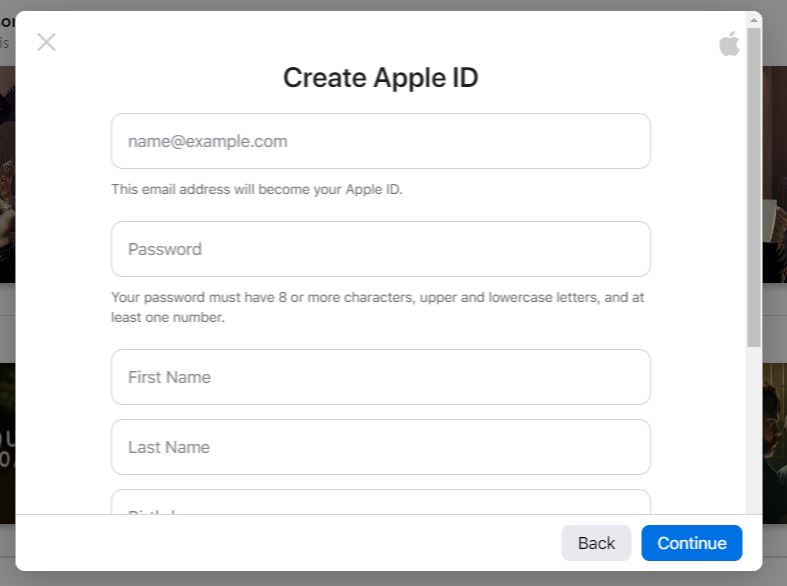Click the scrollbar track below the thumb
The width and height of the screenshot is (787, 586).
click(754, 430)
